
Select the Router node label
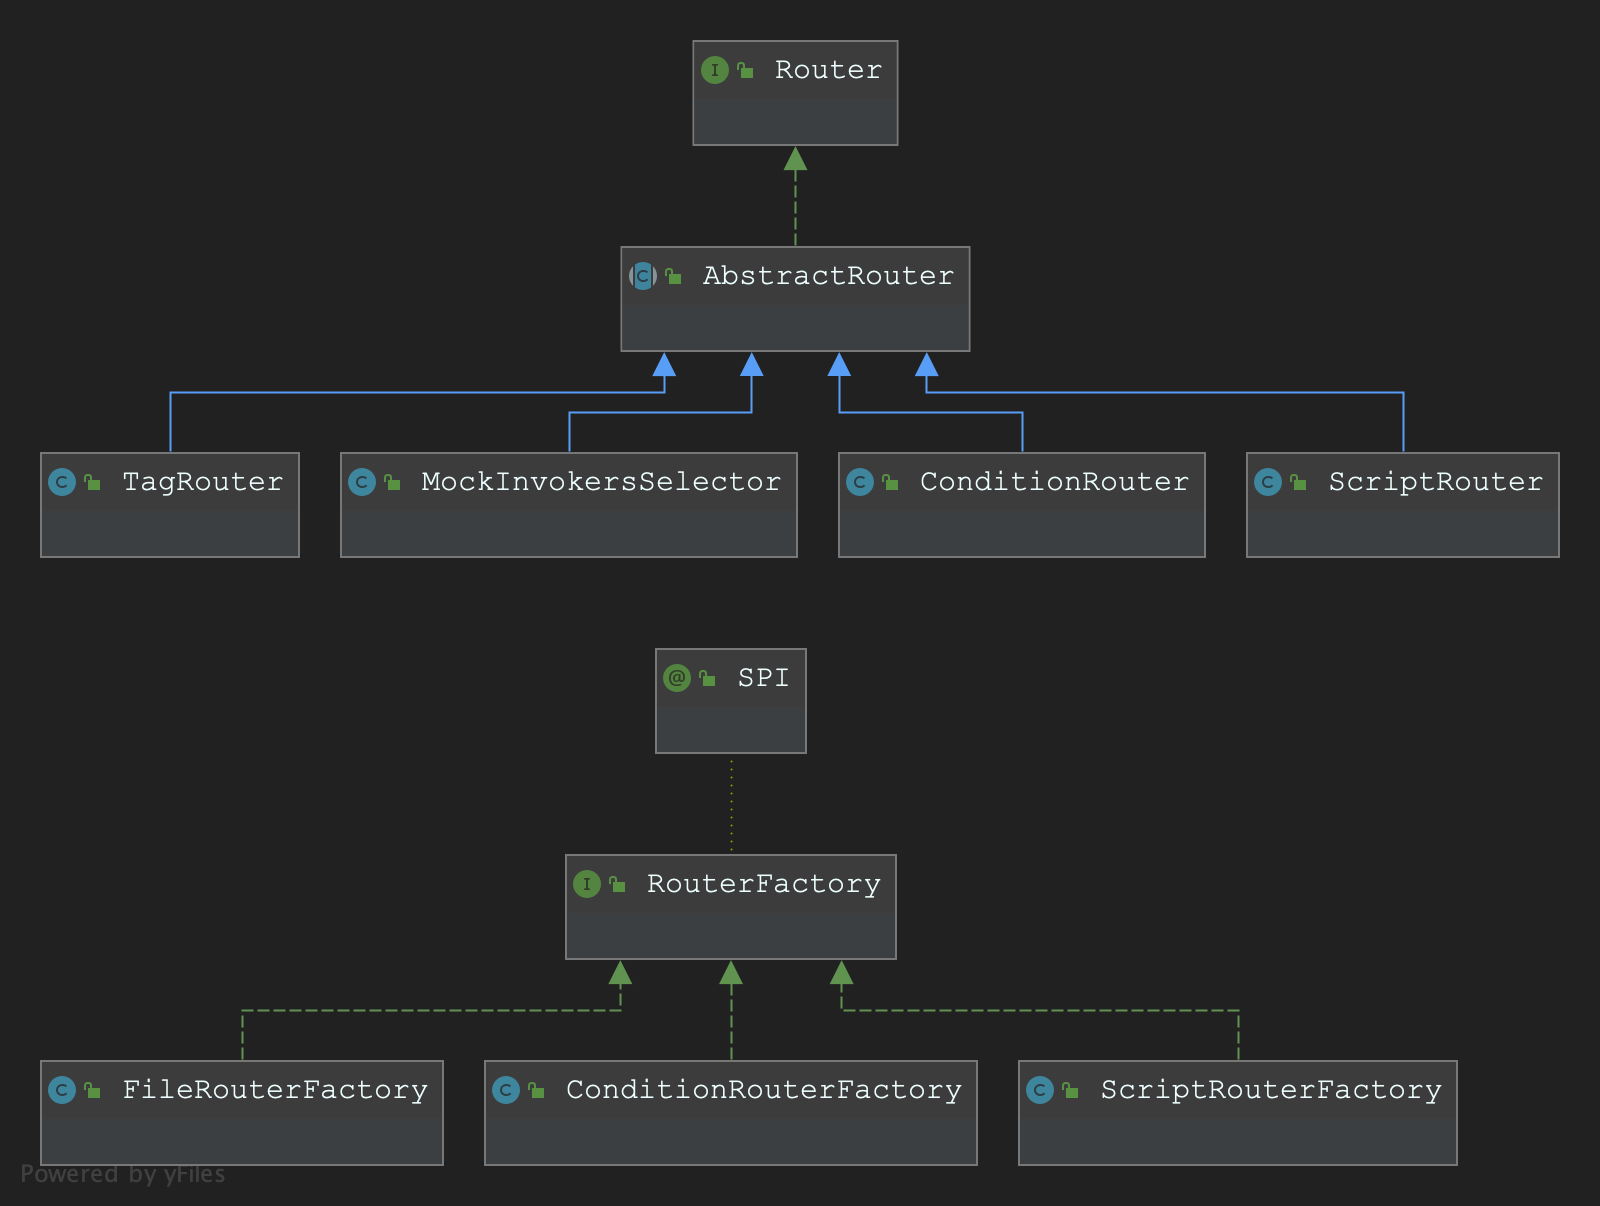828,70
